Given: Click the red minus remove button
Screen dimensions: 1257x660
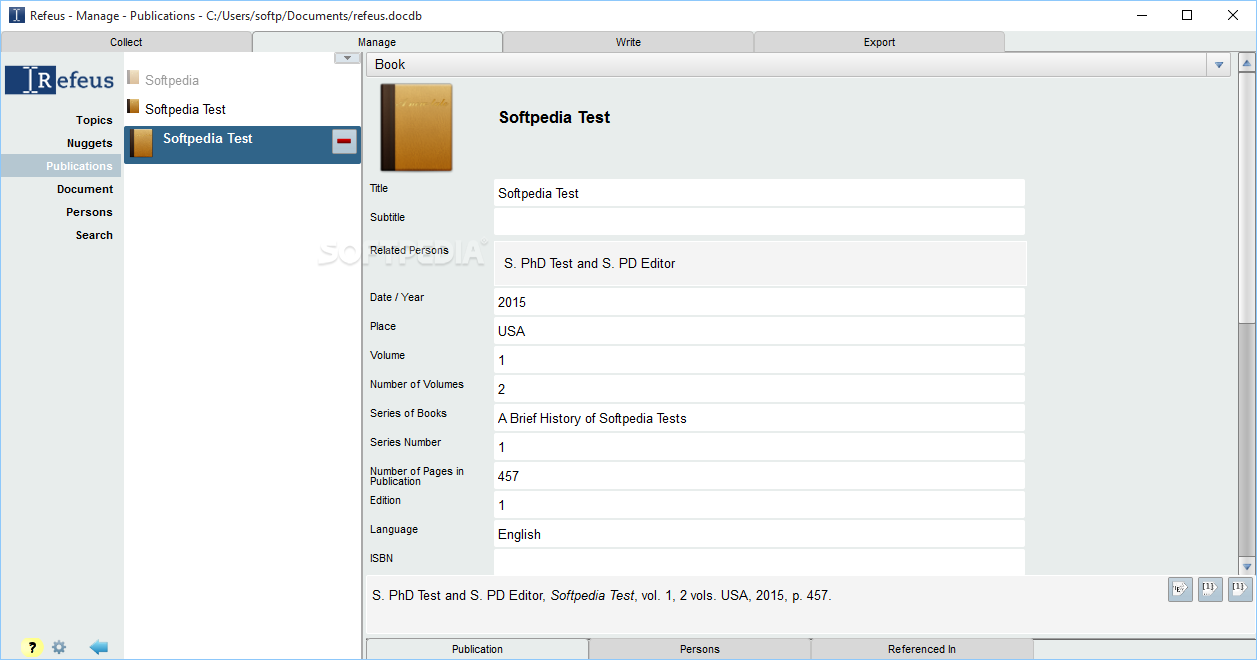Looking at the screenshot, I should point(344,142).
